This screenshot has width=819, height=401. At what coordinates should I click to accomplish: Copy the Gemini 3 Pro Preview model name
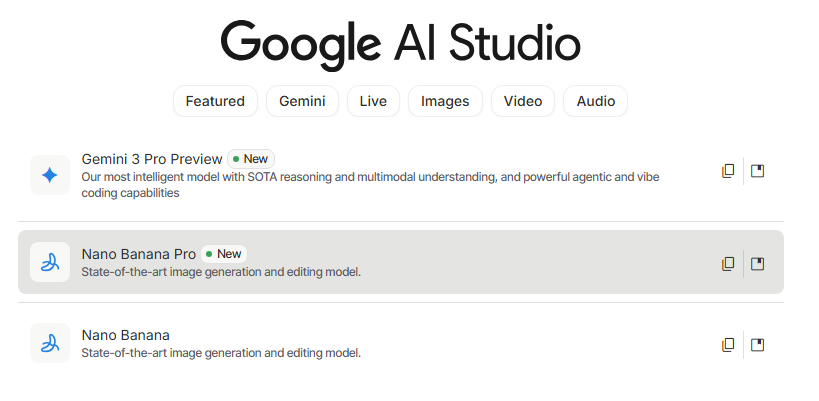pos(728,171)
